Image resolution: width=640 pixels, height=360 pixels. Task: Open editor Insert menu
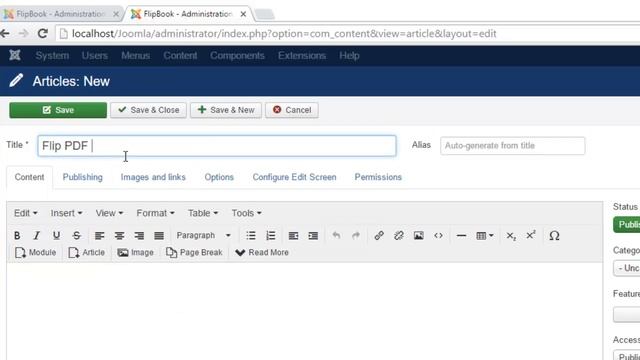point(66,213)
